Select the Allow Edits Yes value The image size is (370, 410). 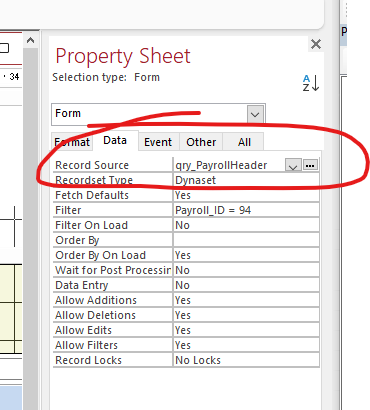[x=246, y=330]
